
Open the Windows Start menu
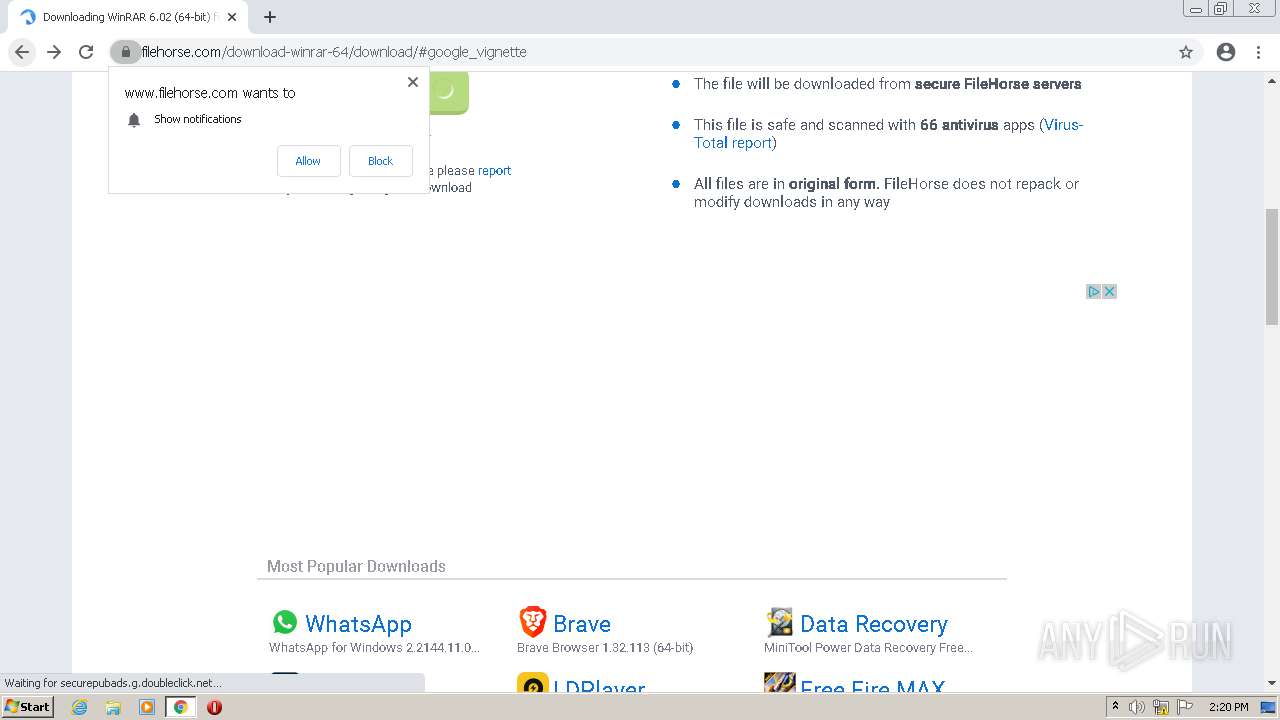(x=28, y=707)
